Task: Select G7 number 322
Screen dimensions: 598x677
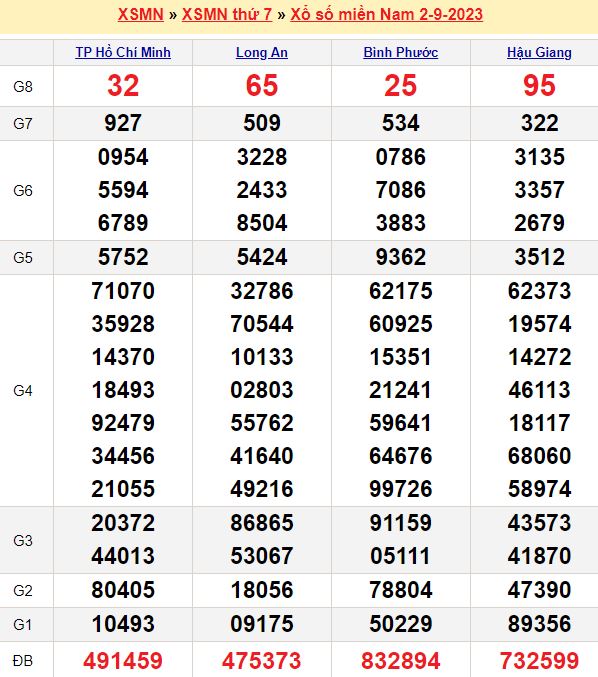Action: click(x=539, y=123)
